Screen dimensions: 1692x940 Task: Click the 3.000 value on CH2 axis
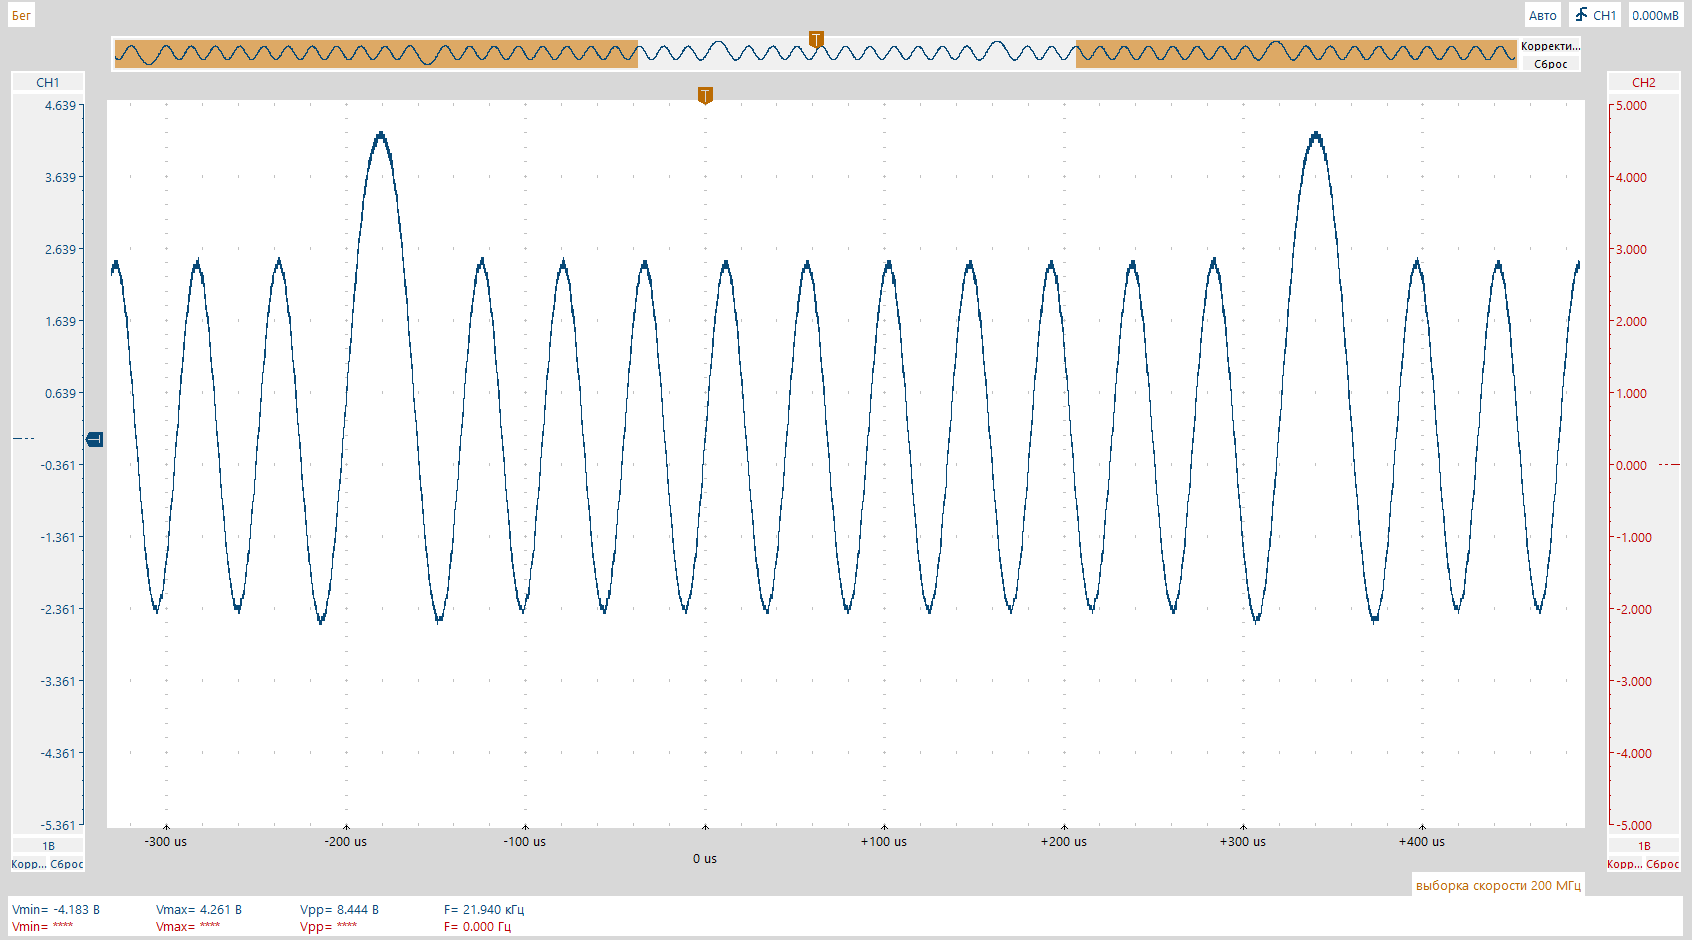[1632, 249]
